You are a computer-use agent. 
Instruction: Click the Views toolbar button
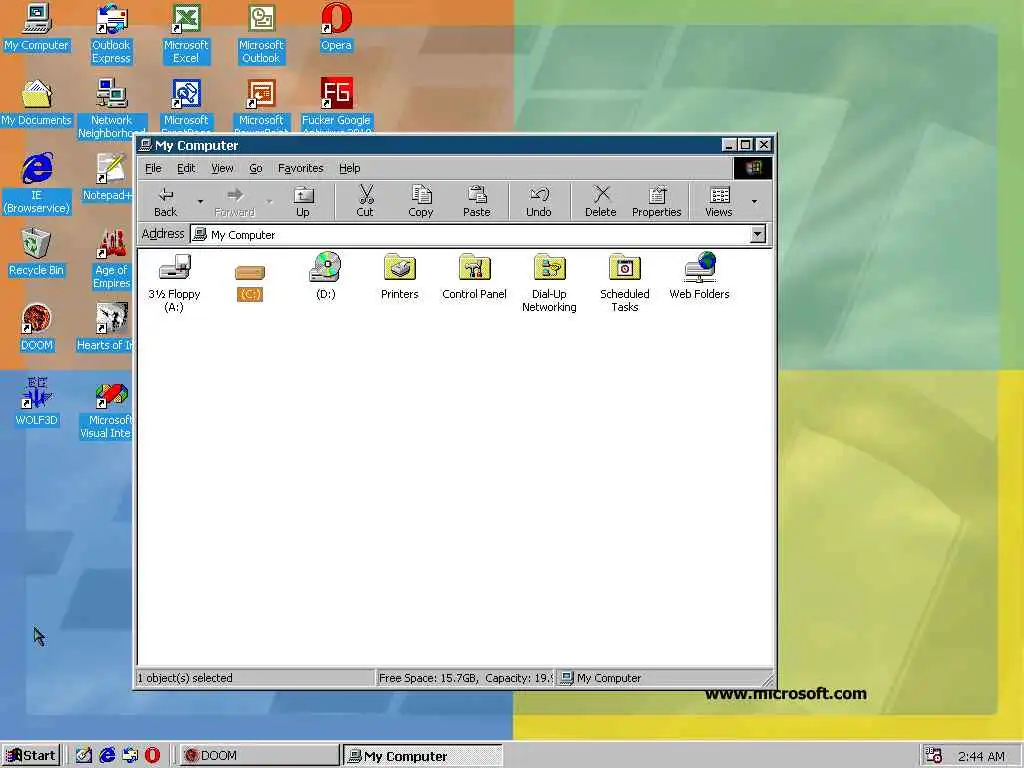point(719,201)
